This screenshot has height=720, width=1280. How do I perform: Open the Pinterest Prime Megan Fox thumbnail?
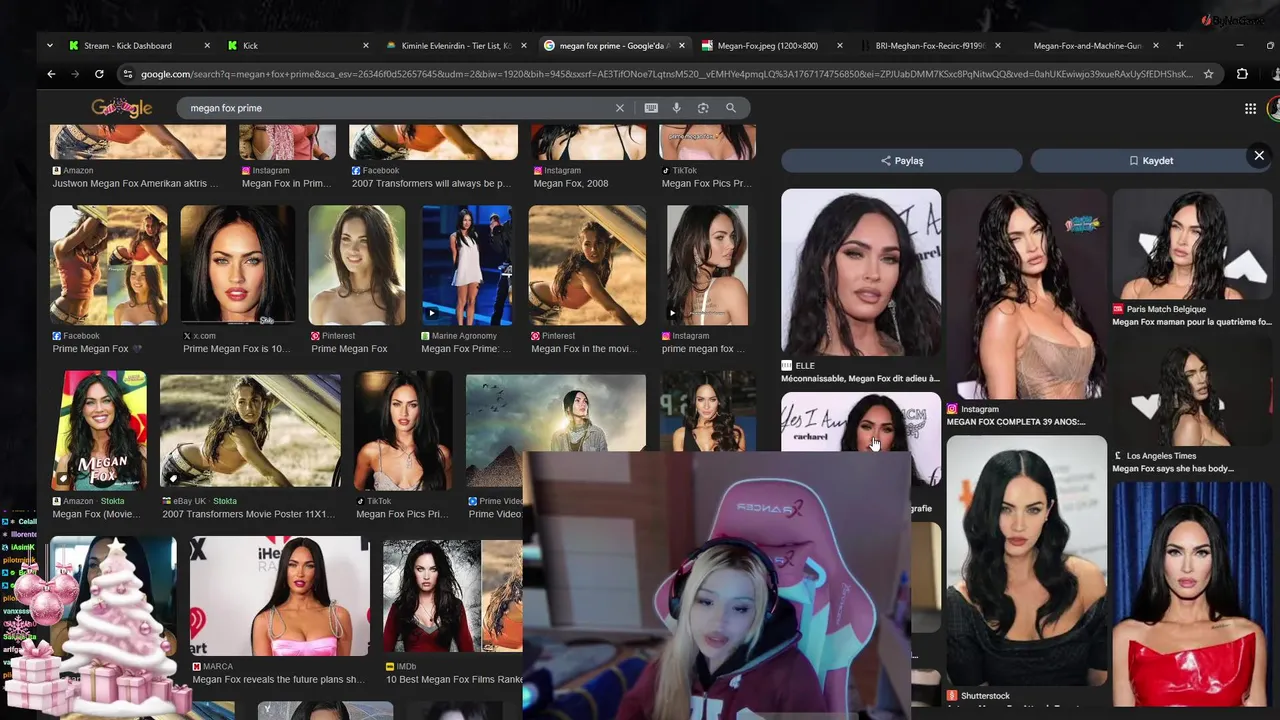357,265
